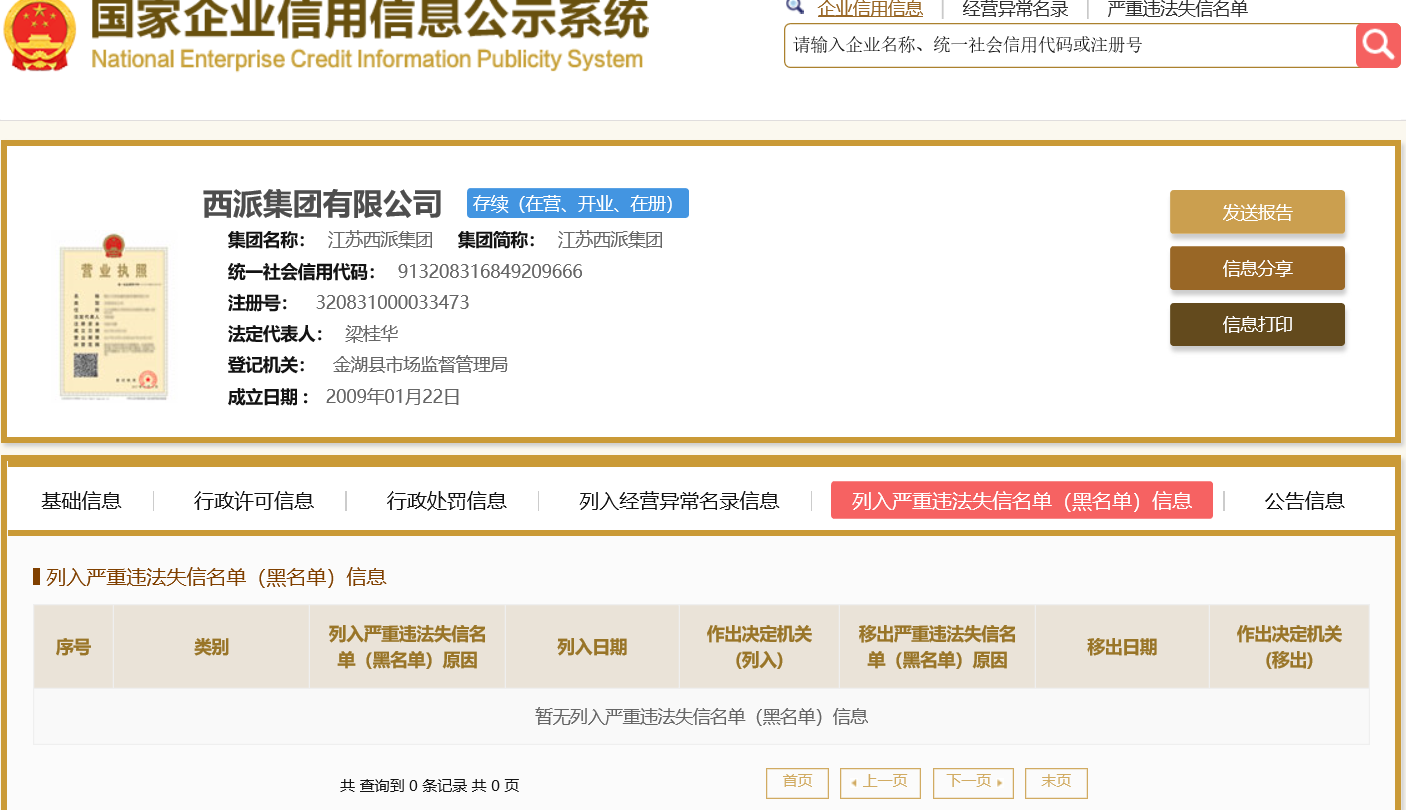Open the 列入经营异常名录信息 tab
This screenshot has width=1406, height=810.
point(679,501)
